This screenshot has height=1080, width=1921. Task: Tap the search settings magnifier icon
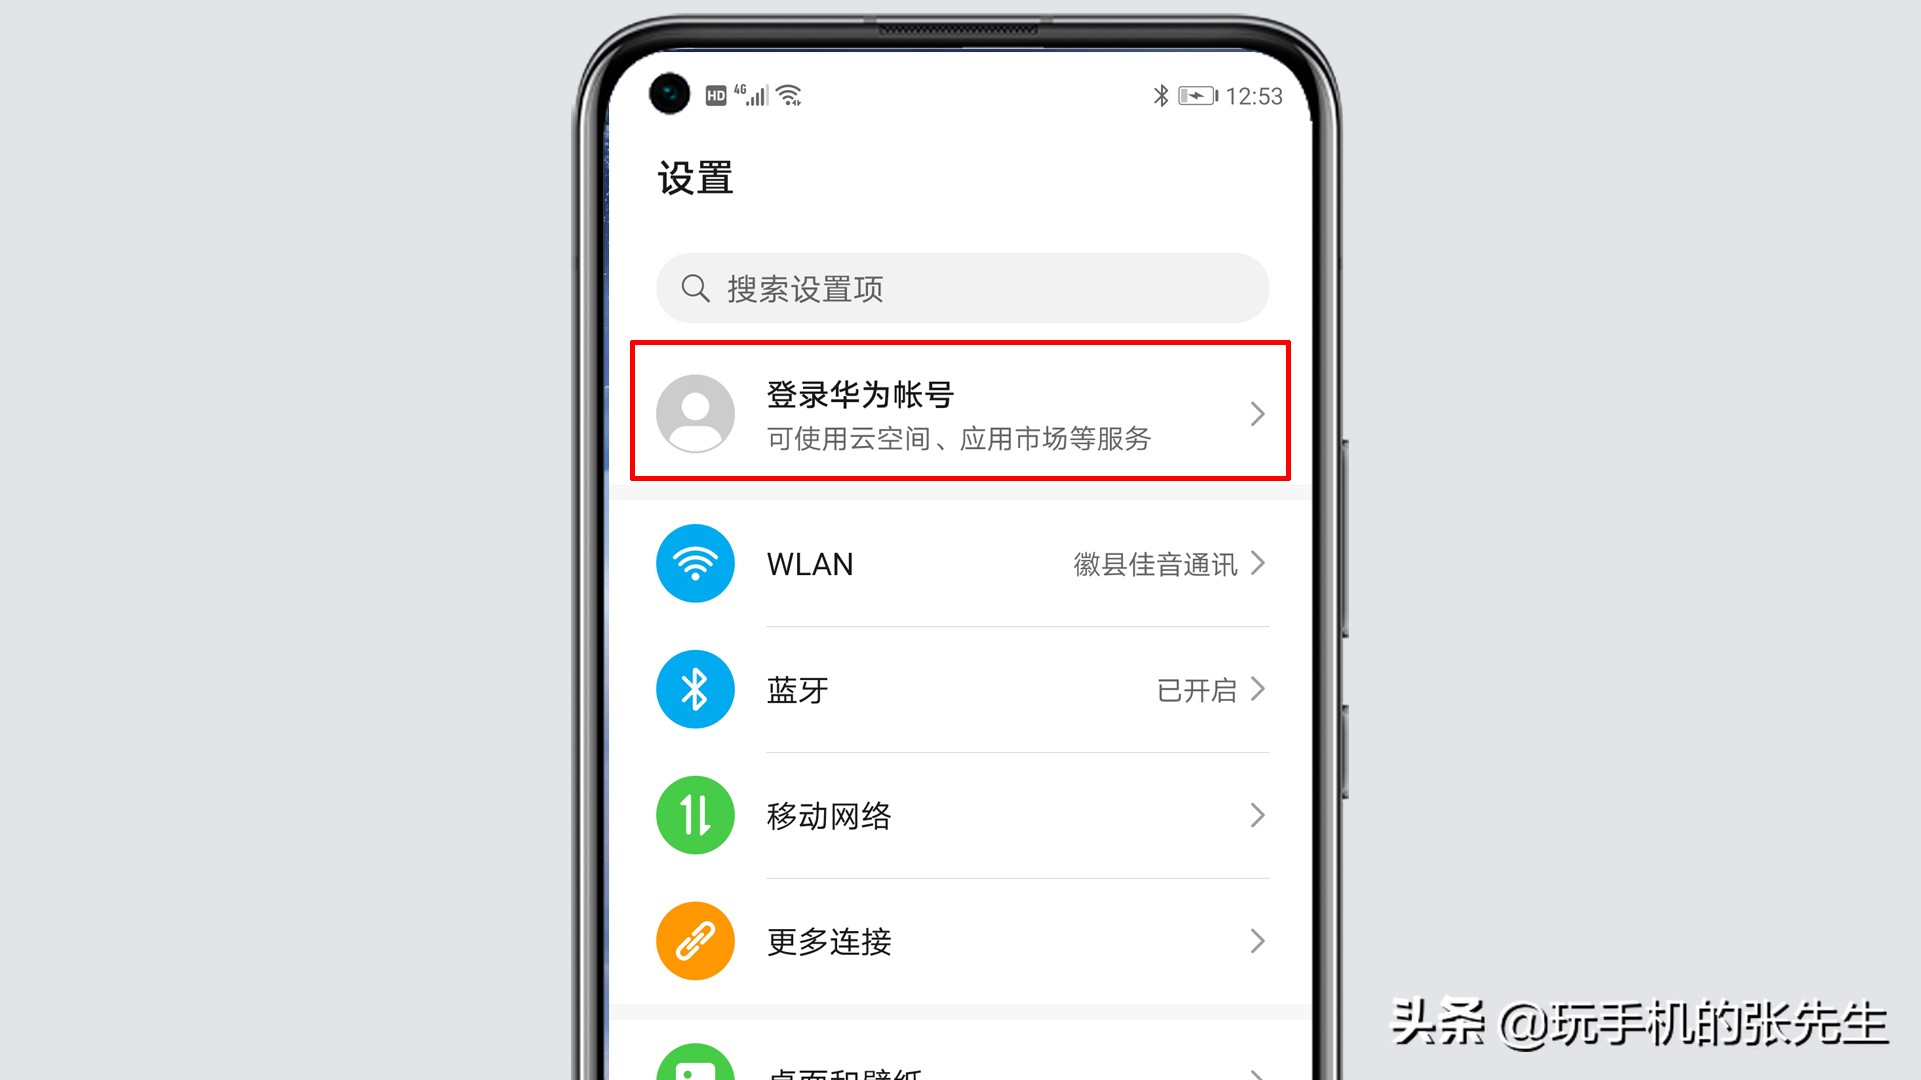pyautogui.click(x=693, y=287)
